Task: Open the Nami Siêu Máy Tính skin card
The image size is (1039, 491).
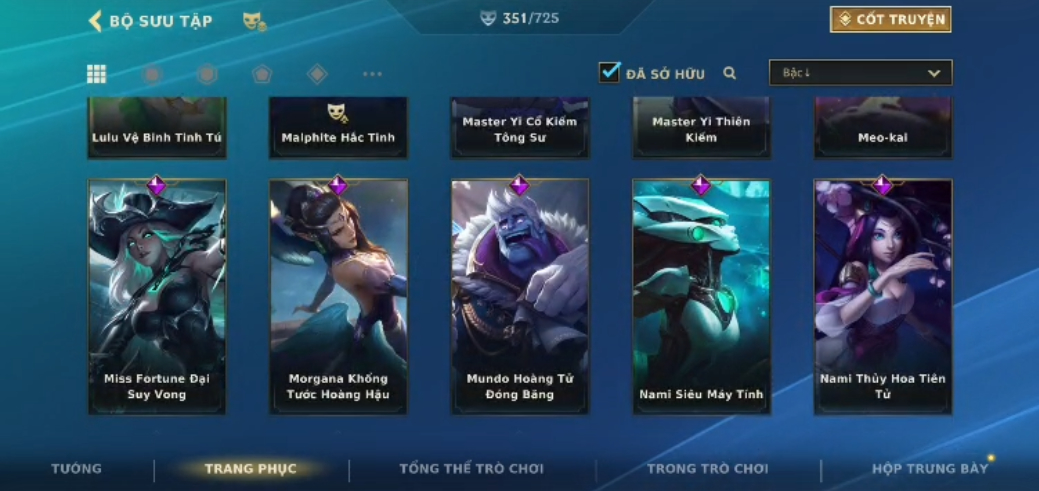Action: (702, 296)
